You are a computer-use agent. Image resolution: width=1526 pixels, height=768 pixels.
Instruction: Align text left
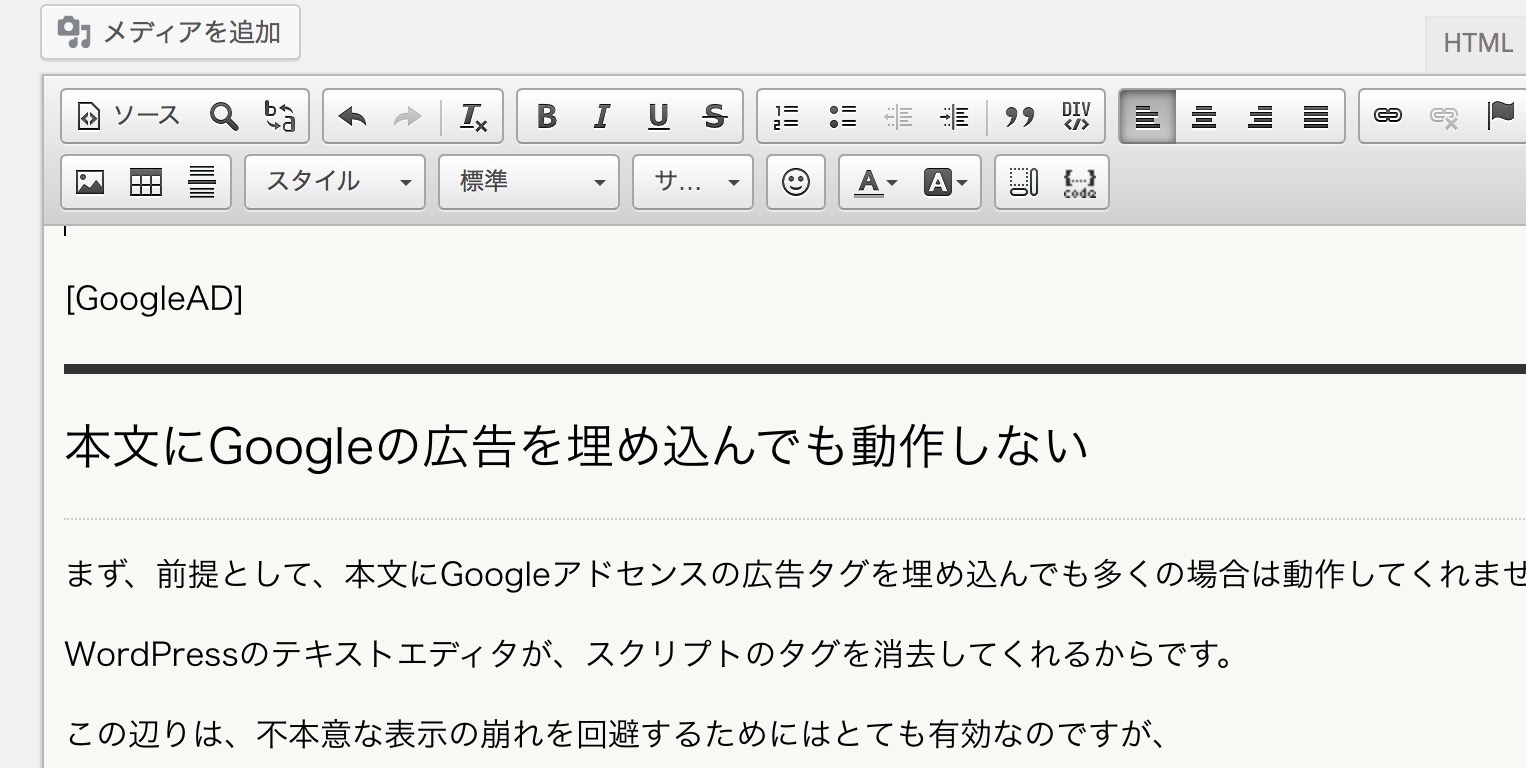coord(1148,116)
